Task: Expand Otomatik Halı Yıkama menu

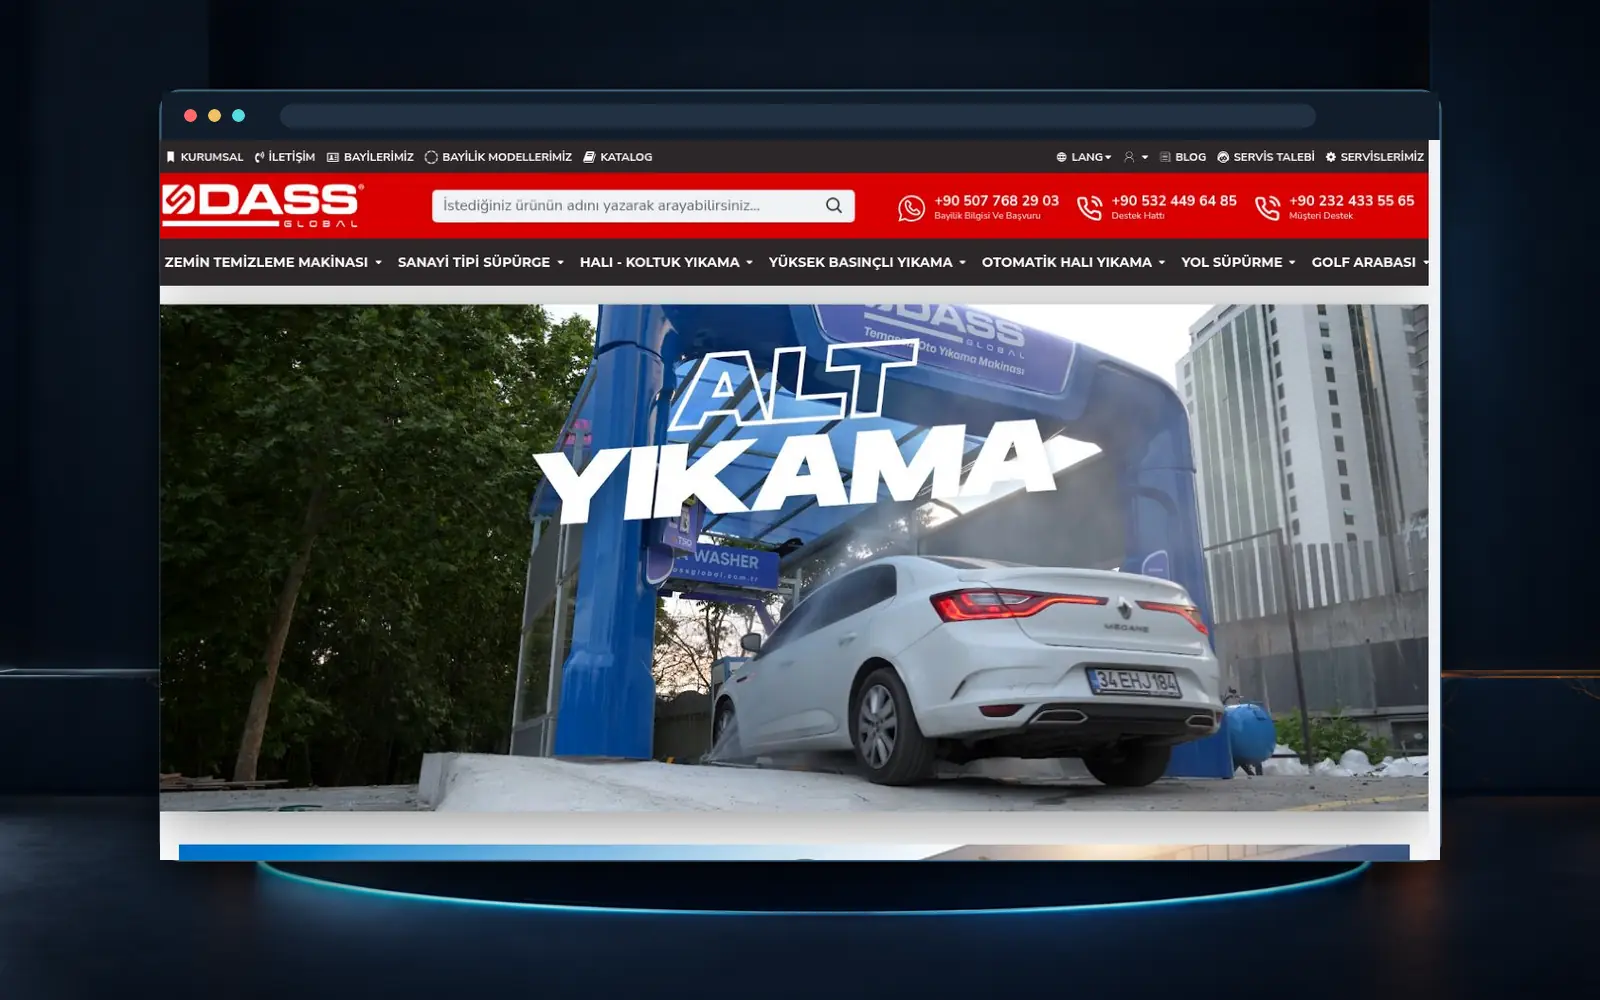Action: (1073, 262)
